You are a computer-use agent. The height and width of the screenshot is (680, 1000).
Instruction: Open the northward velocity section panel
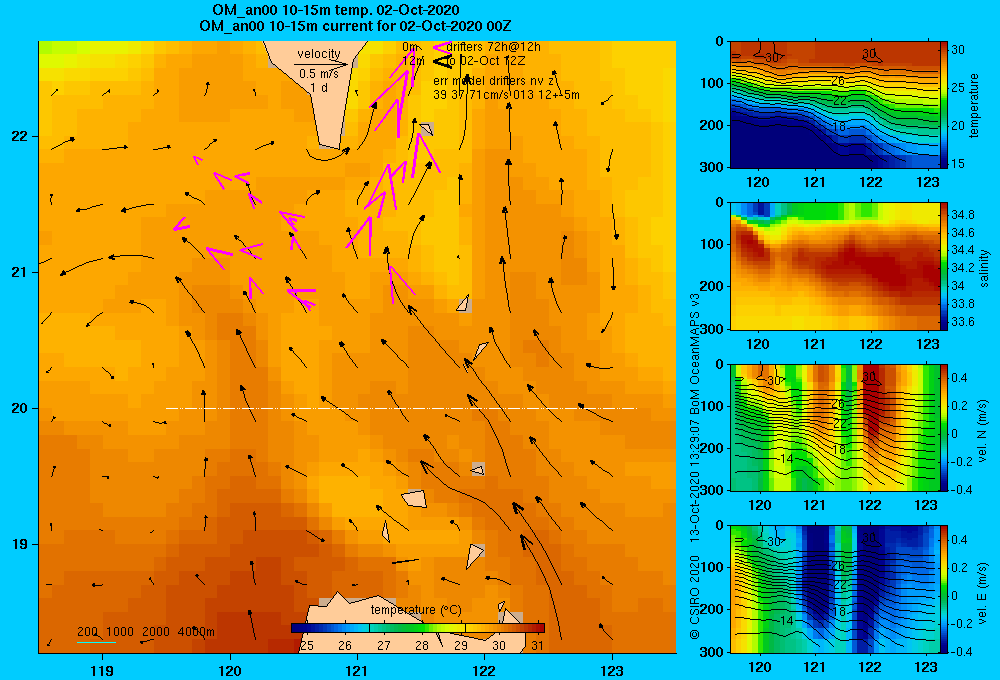(x=835, y=427)
